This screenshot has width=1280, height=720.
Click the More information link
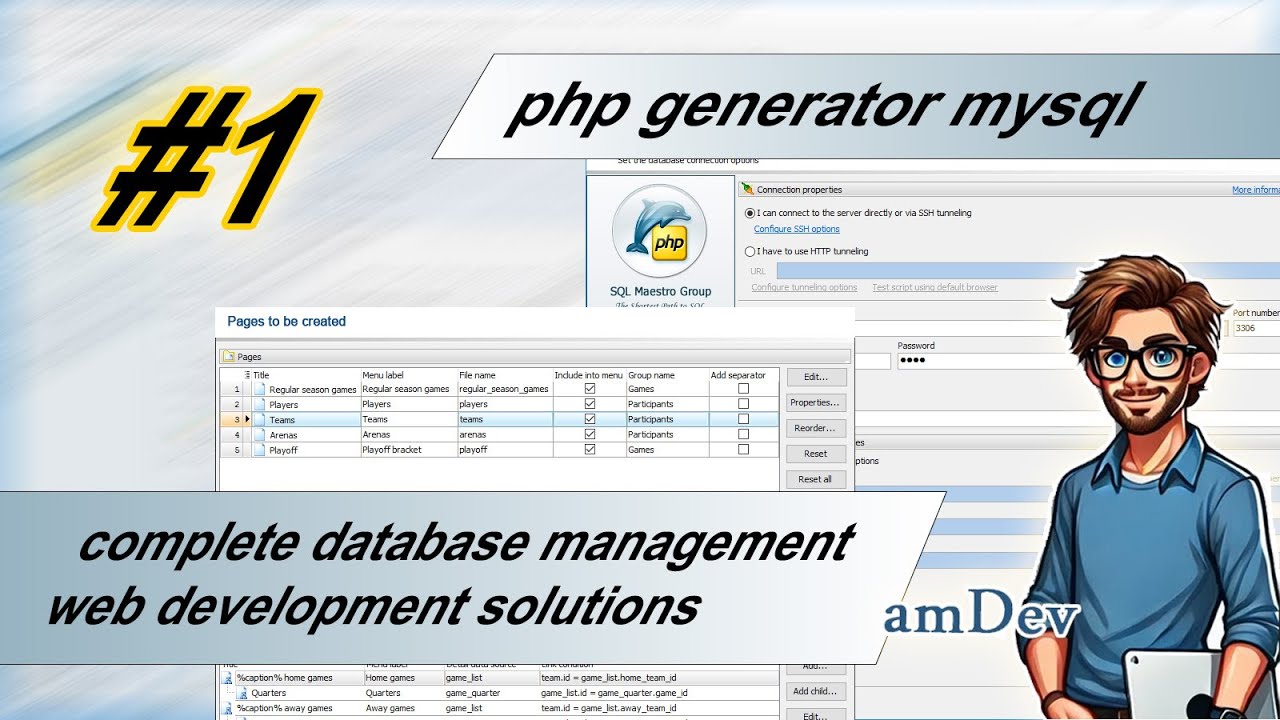[1256, 189]
